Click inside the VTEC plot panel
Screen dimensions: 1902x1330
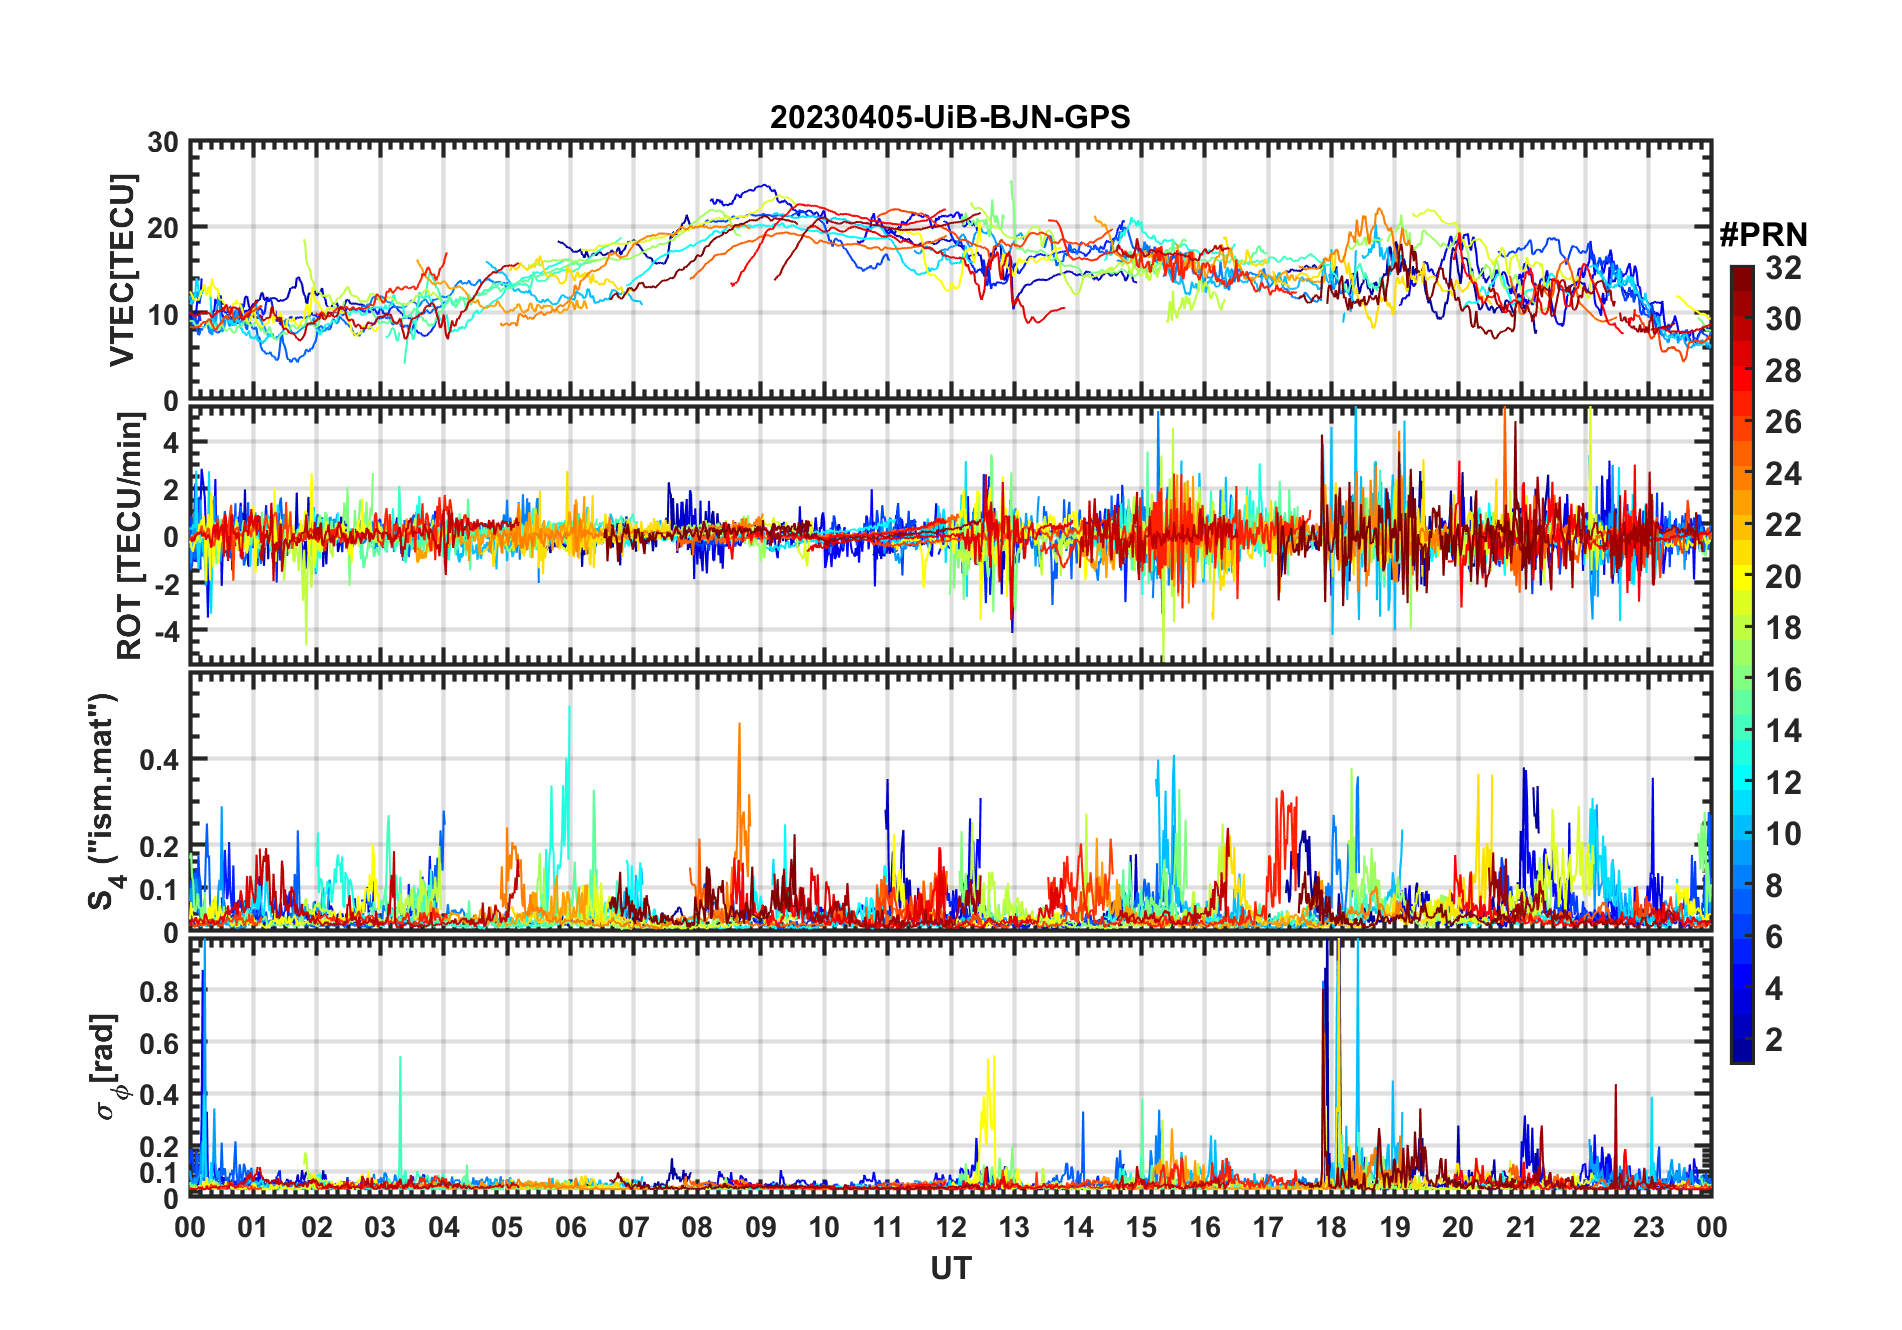coord(950,270)
